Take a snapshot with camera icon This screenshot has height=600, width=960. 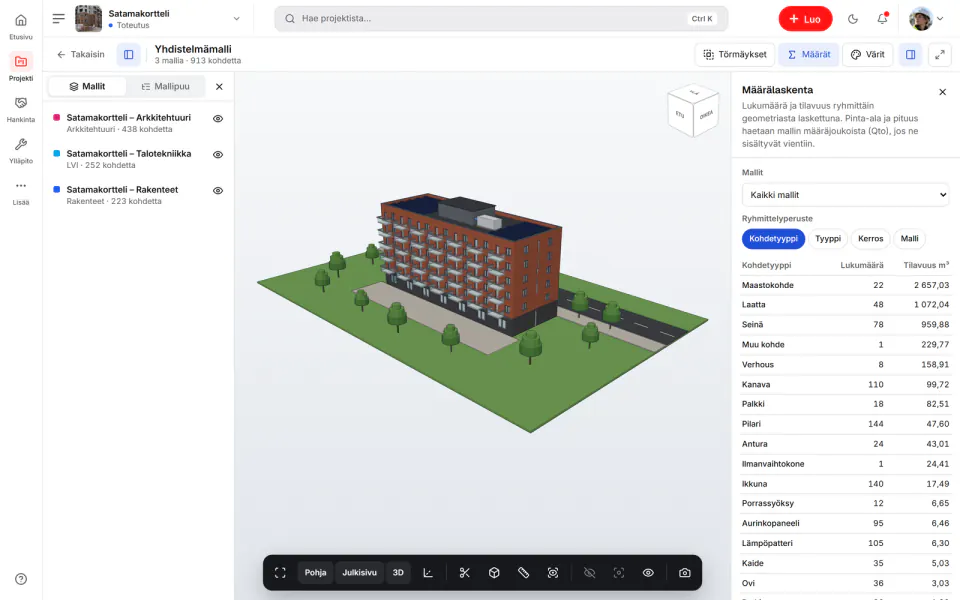684,573
